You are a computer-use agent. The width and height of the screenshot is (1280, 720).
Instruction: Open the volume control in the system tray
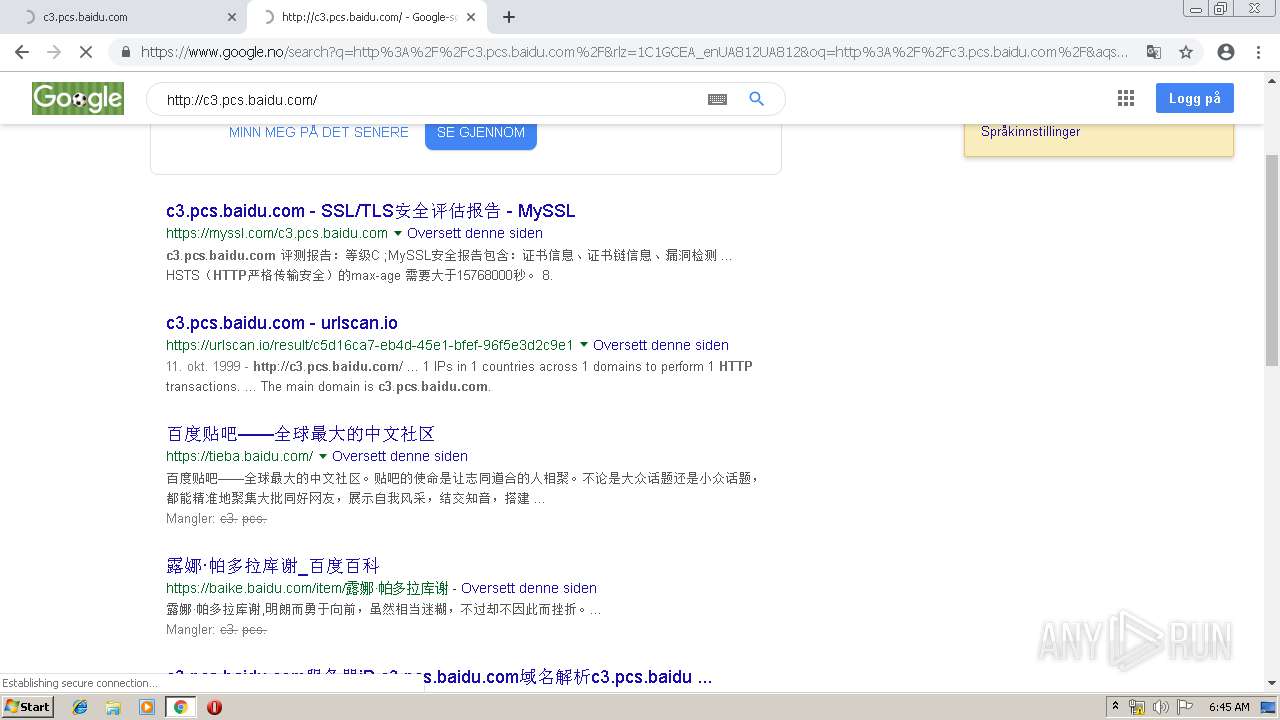pyautogui.click(x=1161, y=707)
